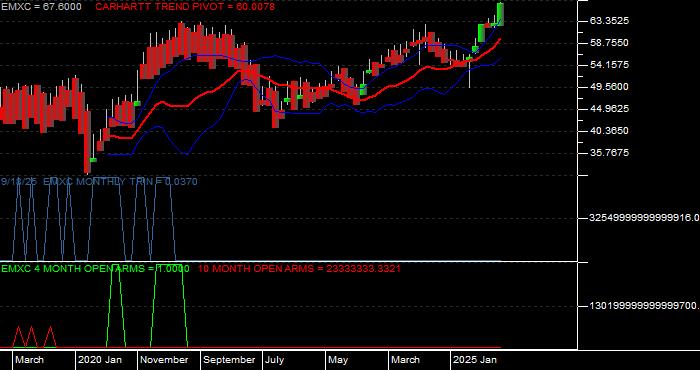Select the 35.7675 price axis value
The width and height of the screenshot is (700, 370).
tap(609, 153)
